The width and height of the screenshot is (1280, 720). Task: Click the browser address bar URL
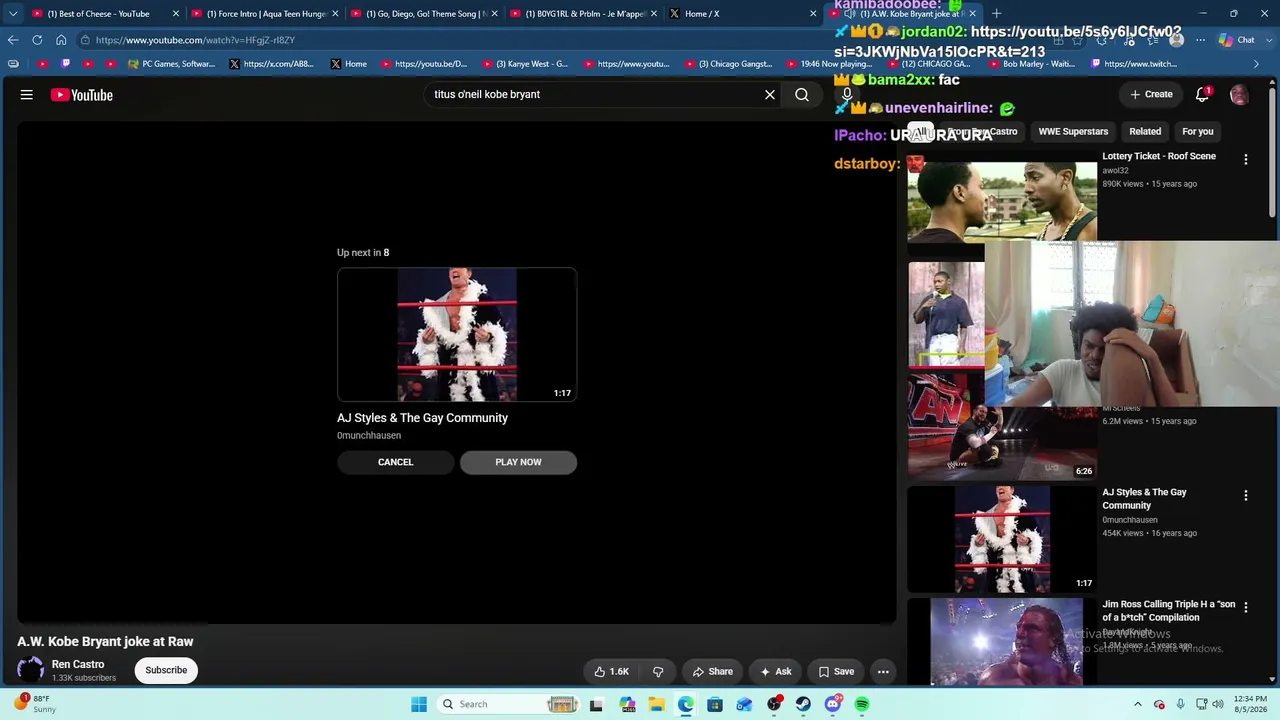click(x=195, y=40)
